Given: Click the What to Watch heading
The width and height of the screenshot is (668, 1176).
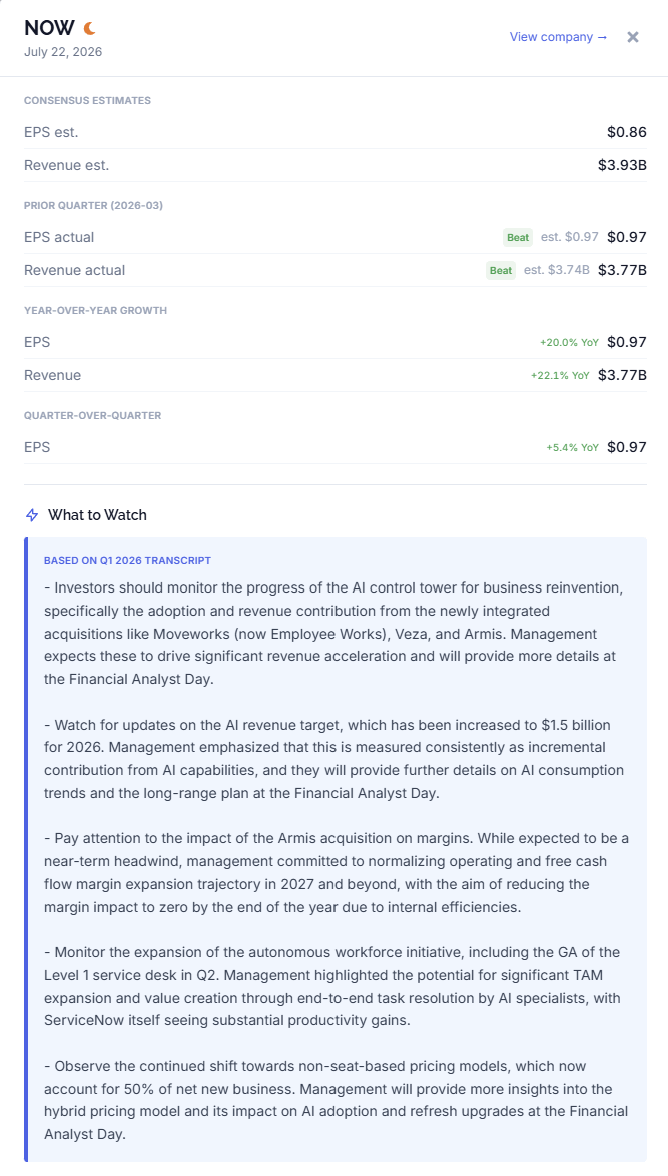Looking at the screenshot, I should 97,514.
